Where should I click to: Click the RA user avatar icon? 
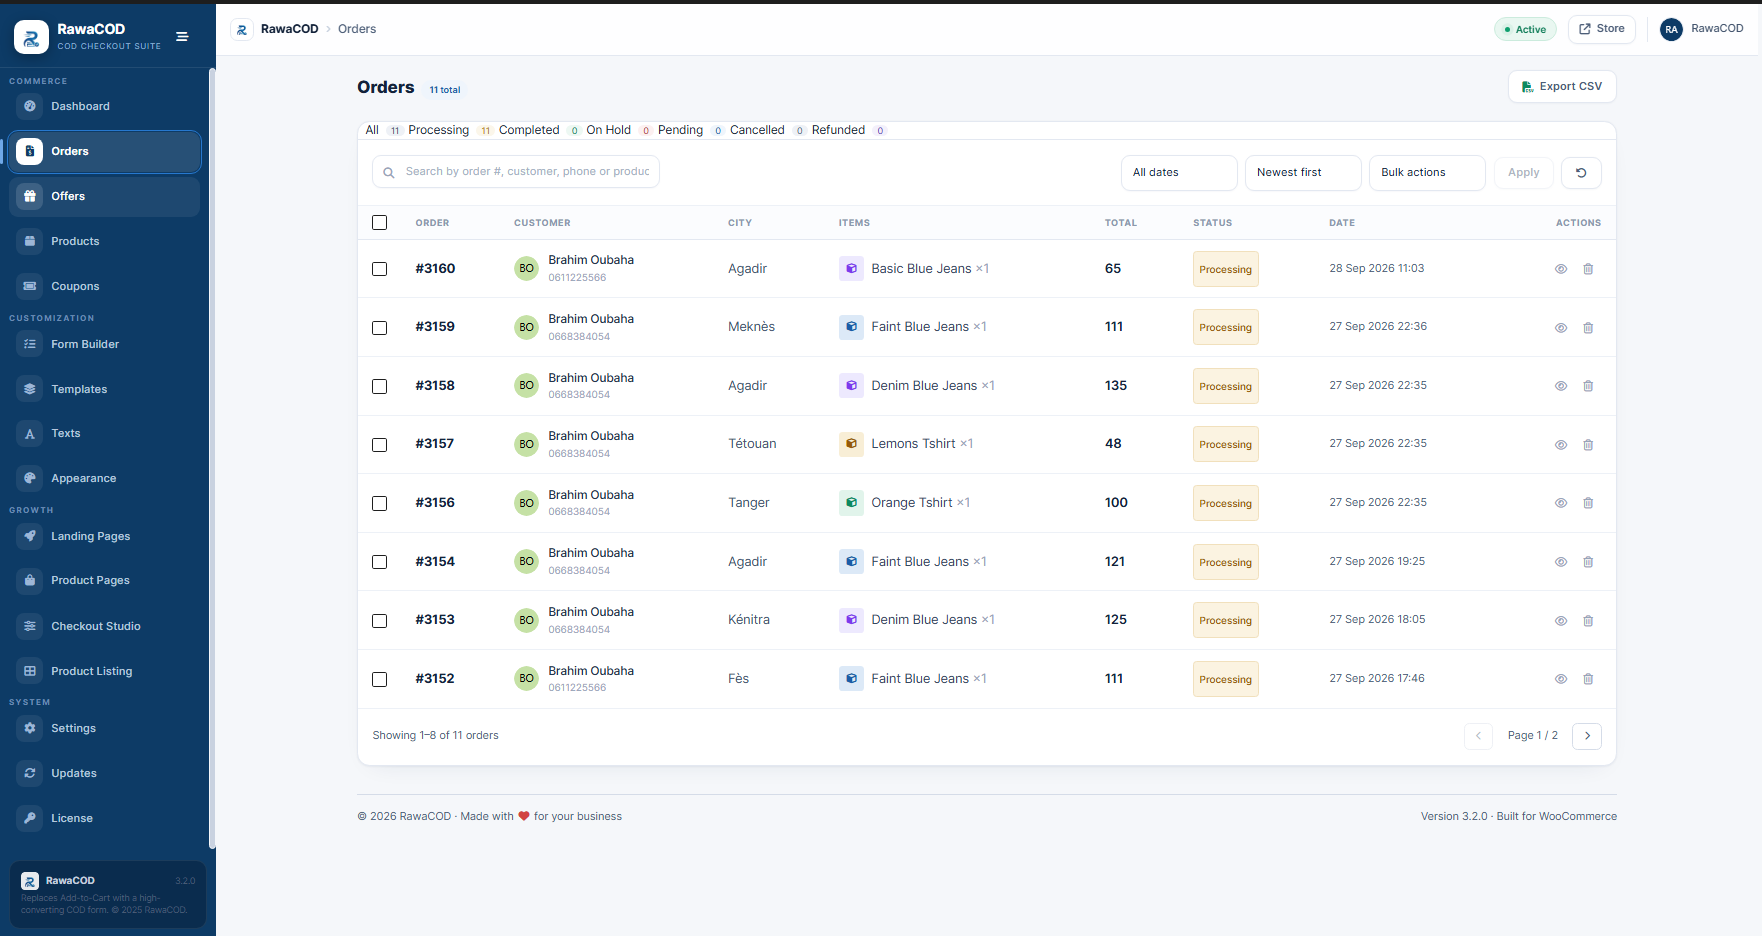pyautogui.click(x=1671, y=29)
